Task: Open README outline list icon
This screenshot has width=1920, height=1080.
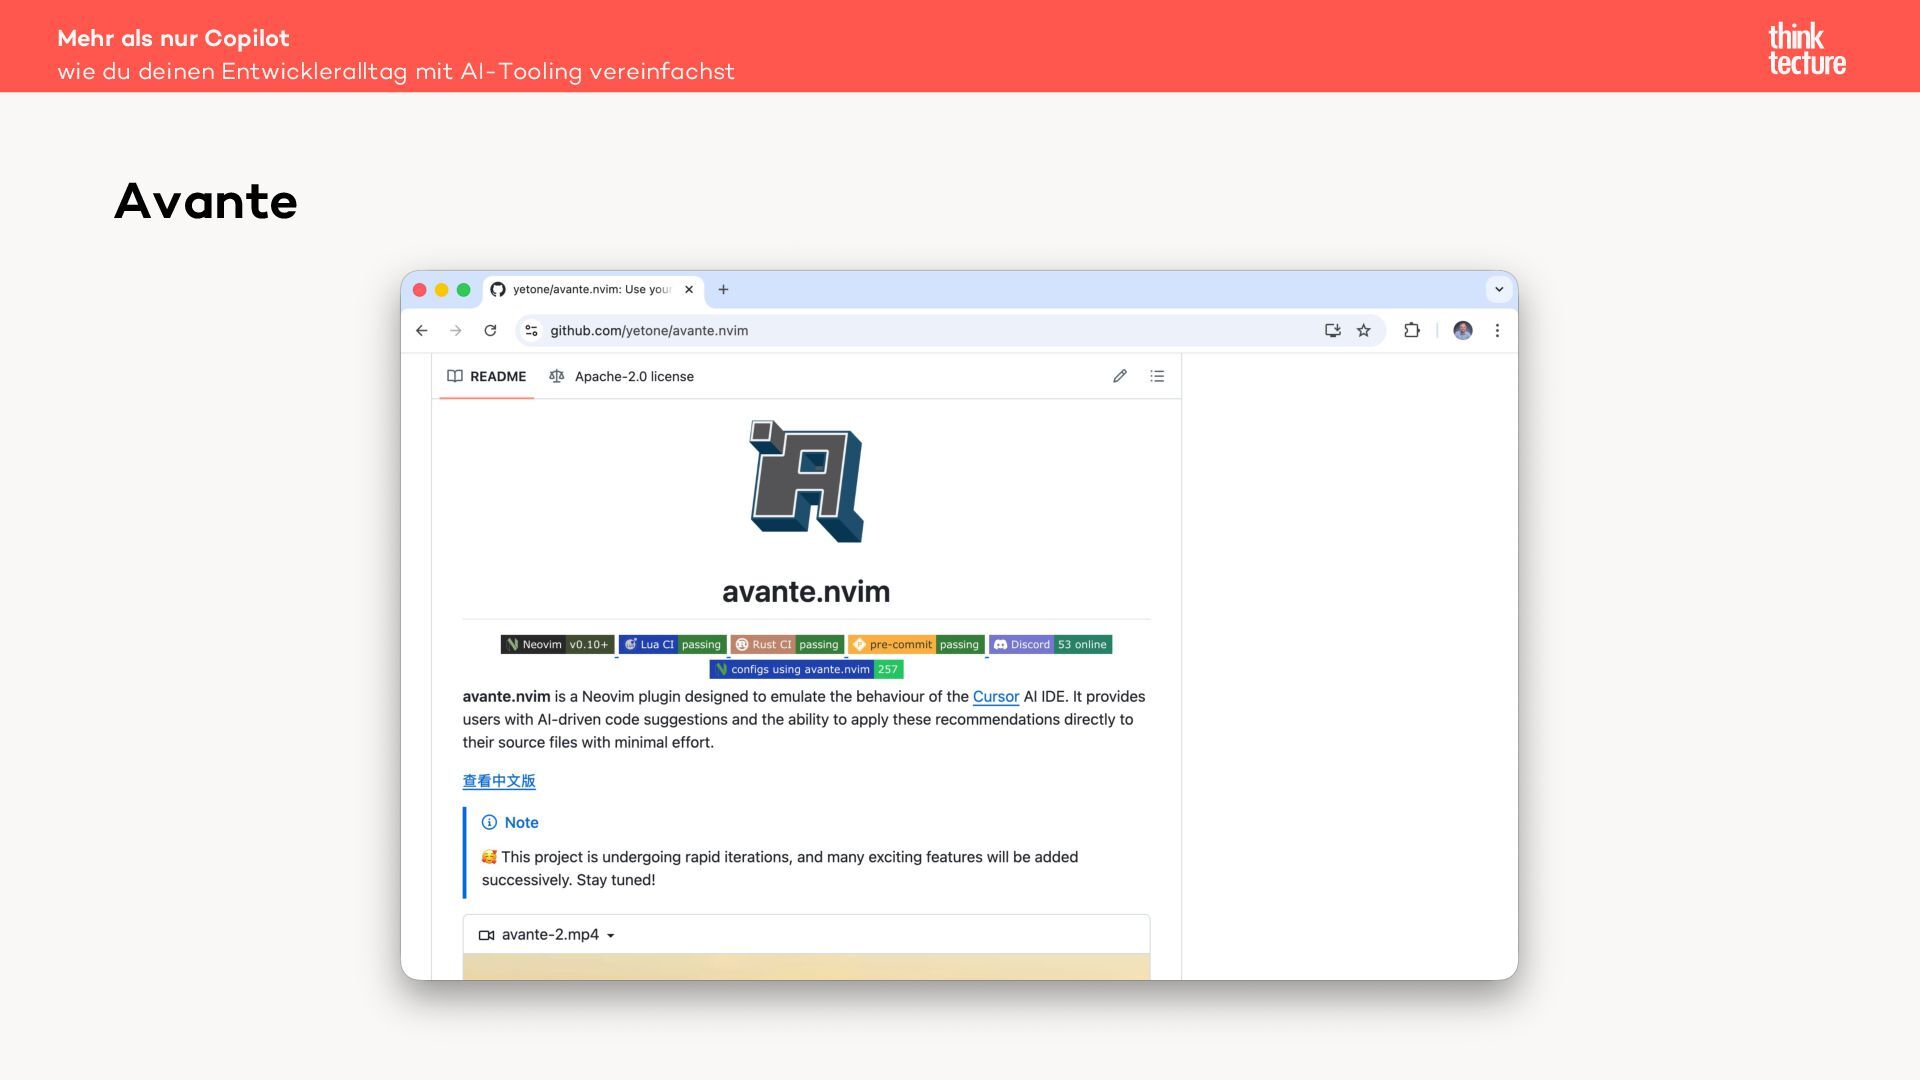Action: (1157, 377)
